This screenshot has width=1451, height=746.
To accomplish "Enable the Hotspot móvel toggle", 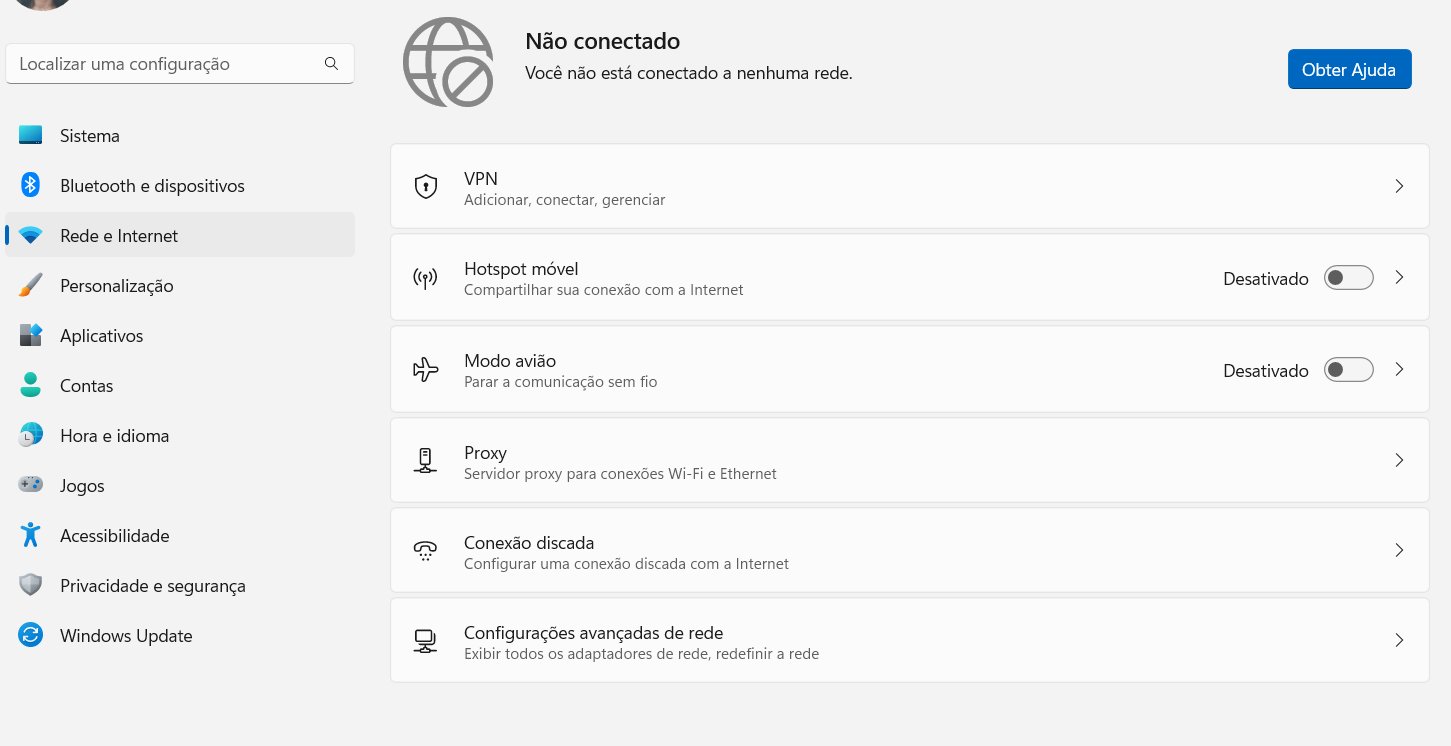I will click(1349, 278).
